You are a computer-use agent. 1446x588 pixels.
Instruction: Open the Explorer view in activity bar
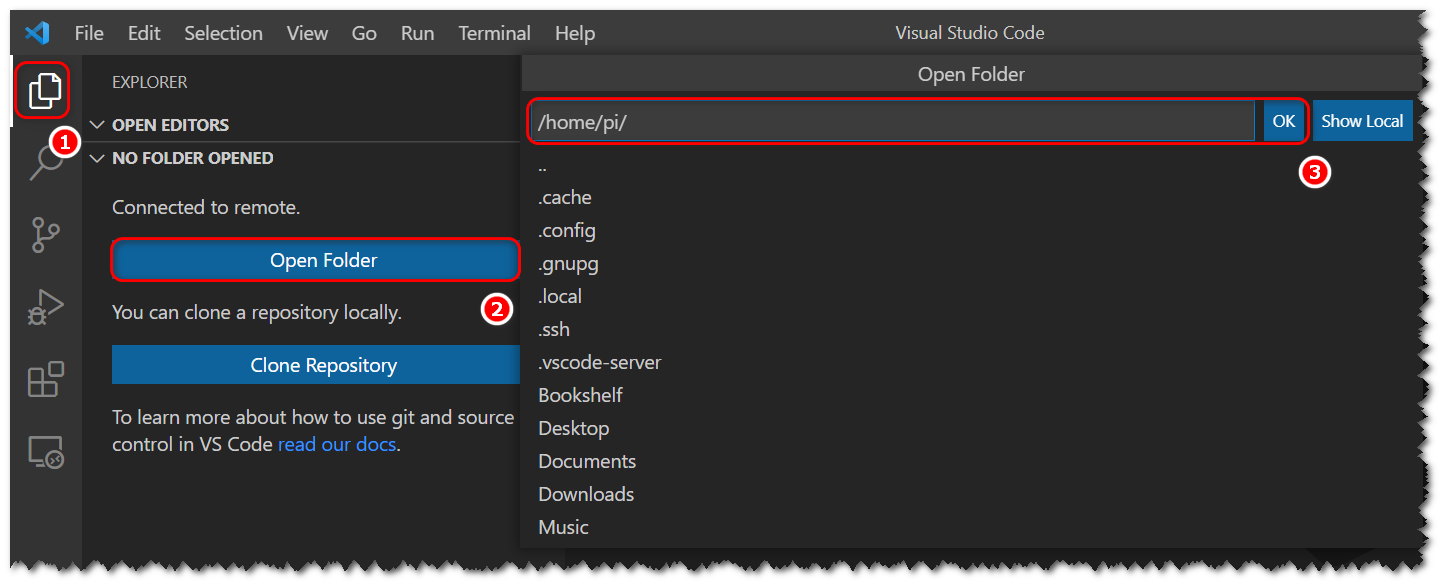45,91
